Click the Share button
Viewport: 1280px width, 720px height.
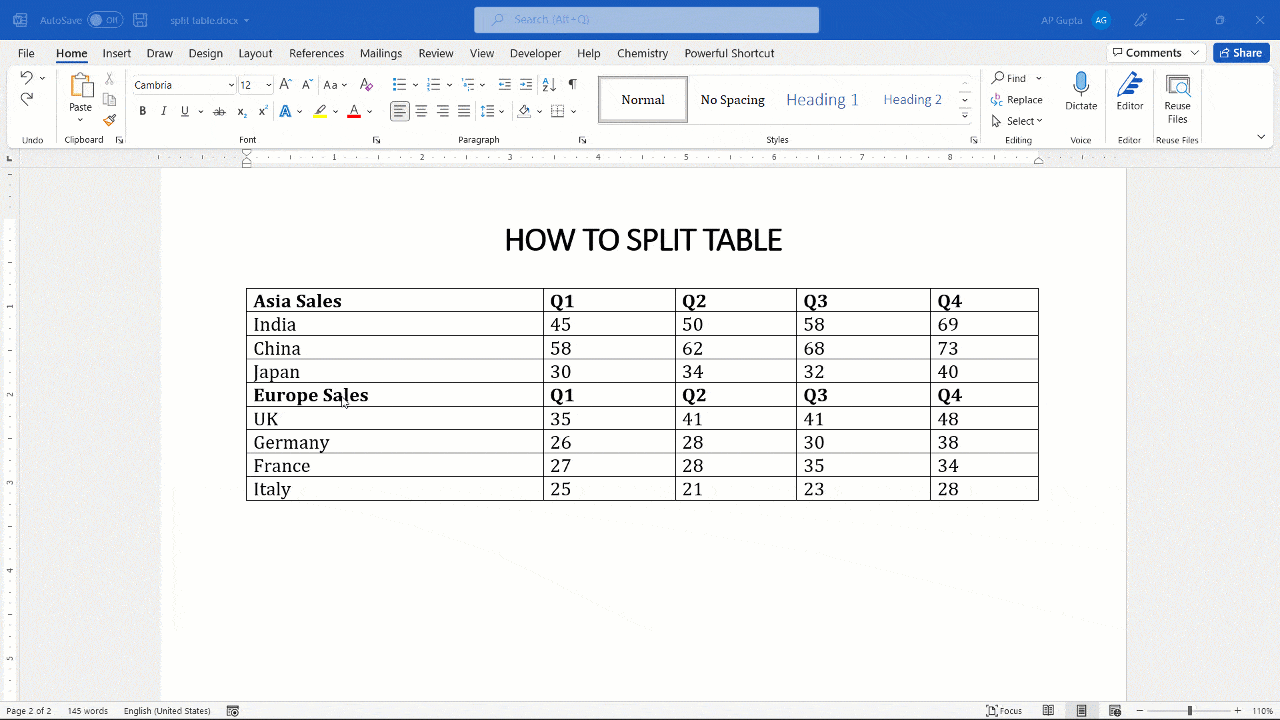point(1240,52)
